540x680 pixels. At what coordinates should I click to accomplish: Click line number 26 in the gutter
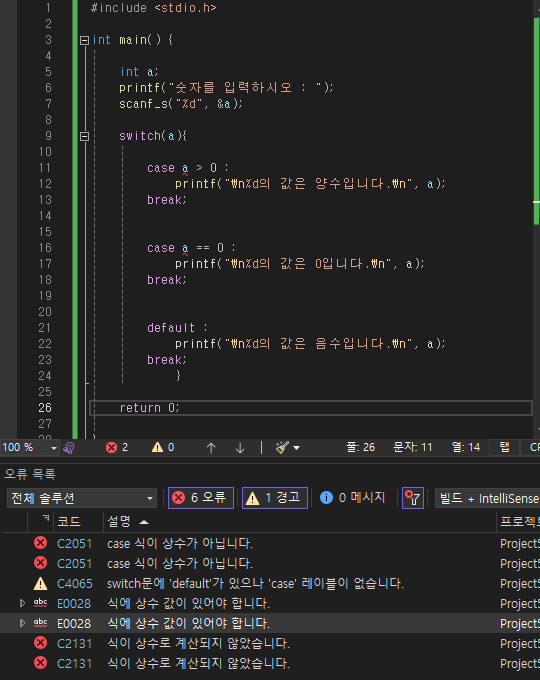45,408
